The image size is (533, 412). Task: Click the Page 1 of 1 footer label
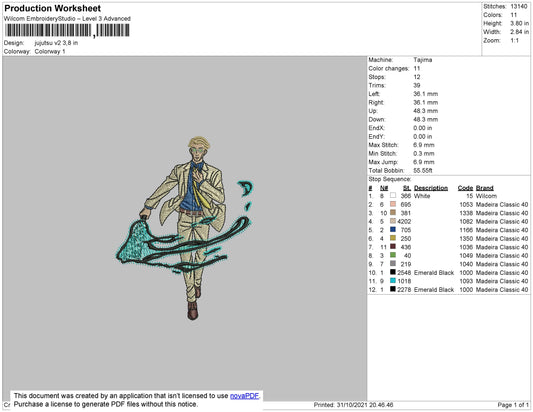point(513,405)
